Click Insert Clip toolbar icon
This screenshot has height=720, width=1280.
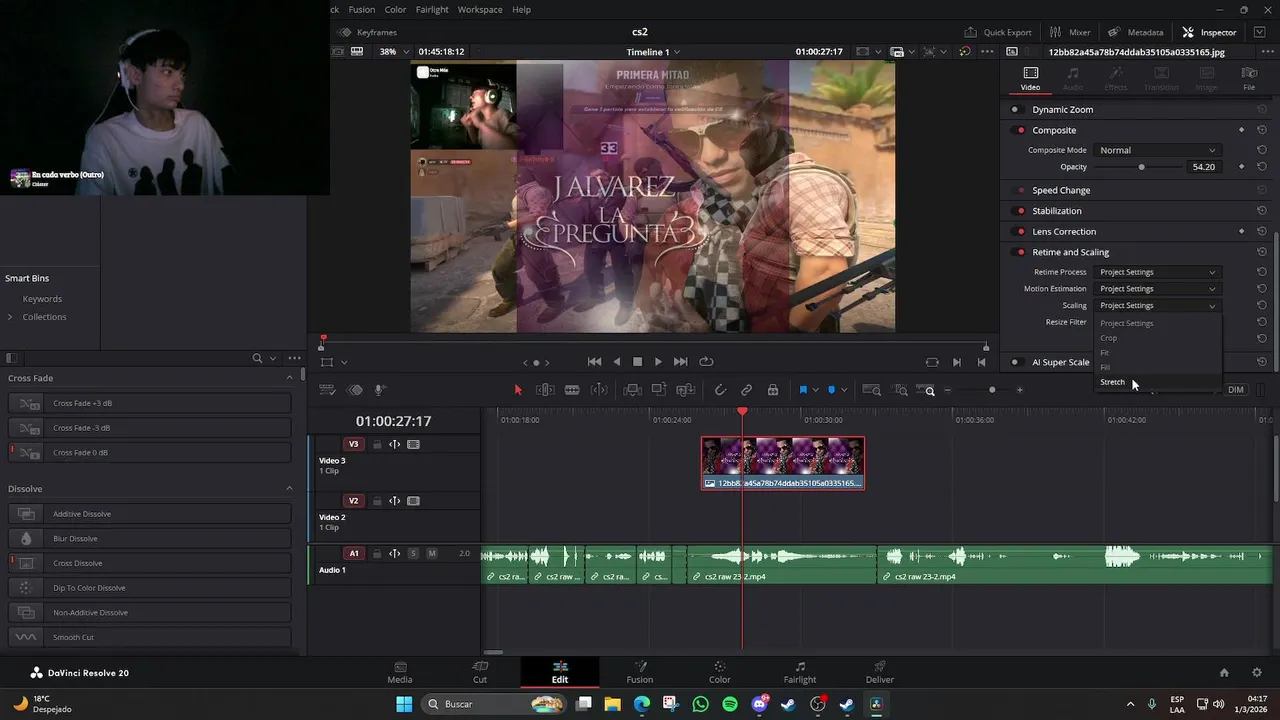click(632, 390)
